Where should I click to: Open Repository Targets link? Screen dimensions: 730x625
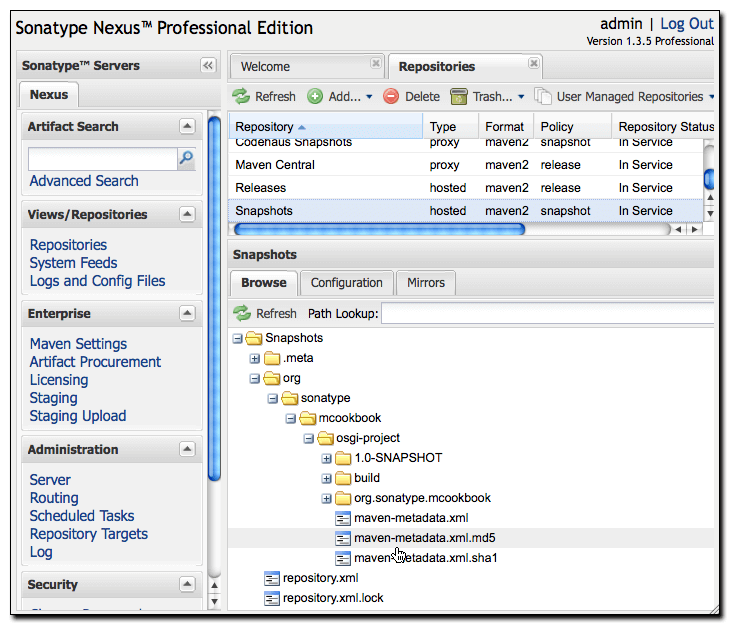click(89, 534)
